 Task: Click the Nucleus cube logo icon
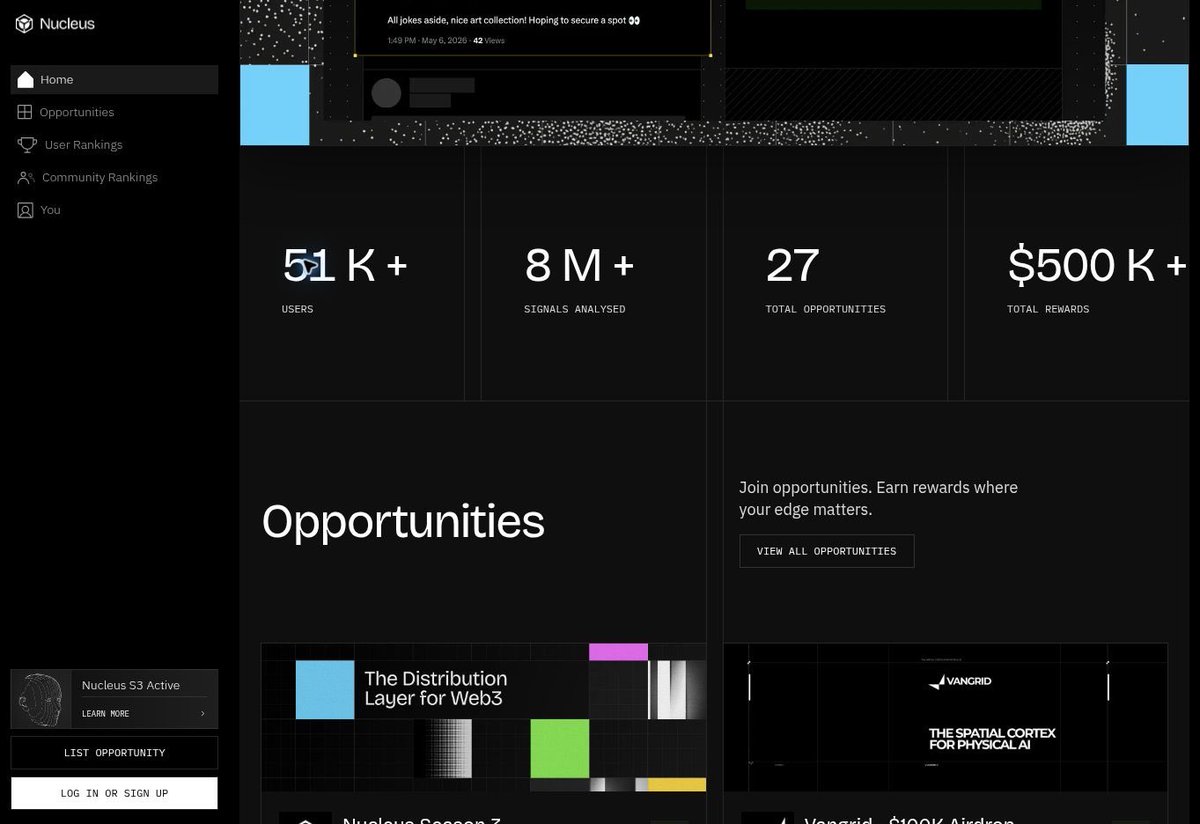24,23
